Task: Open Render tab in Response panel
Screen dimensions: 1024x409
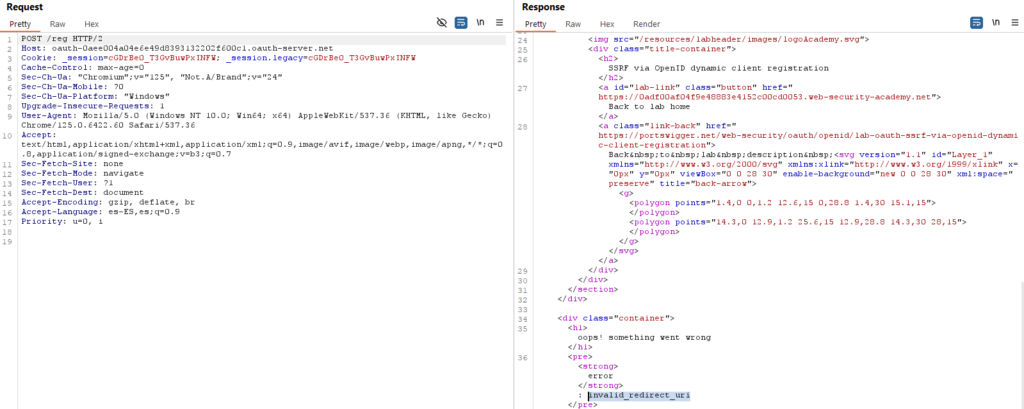Action: pyautogui.click(x=646, y=23)
